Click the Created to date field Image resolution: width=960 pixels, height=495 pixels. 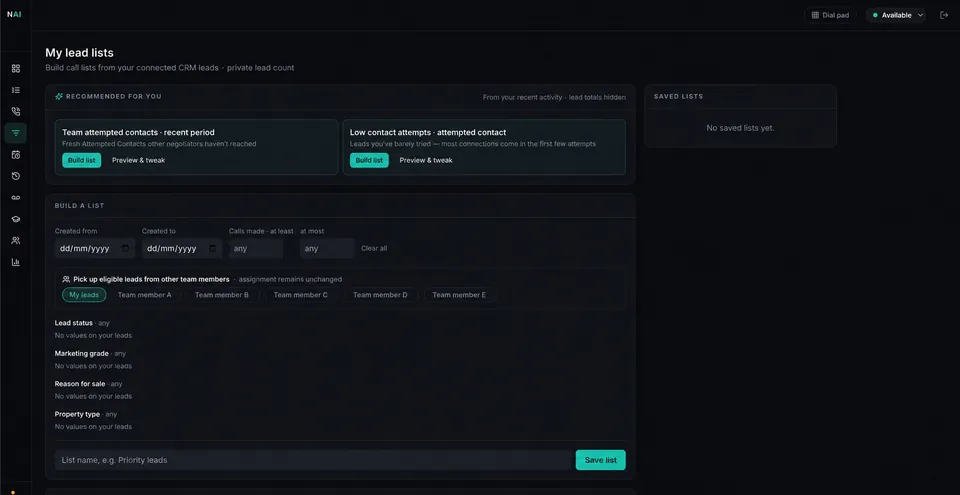(x=182, y=249)
